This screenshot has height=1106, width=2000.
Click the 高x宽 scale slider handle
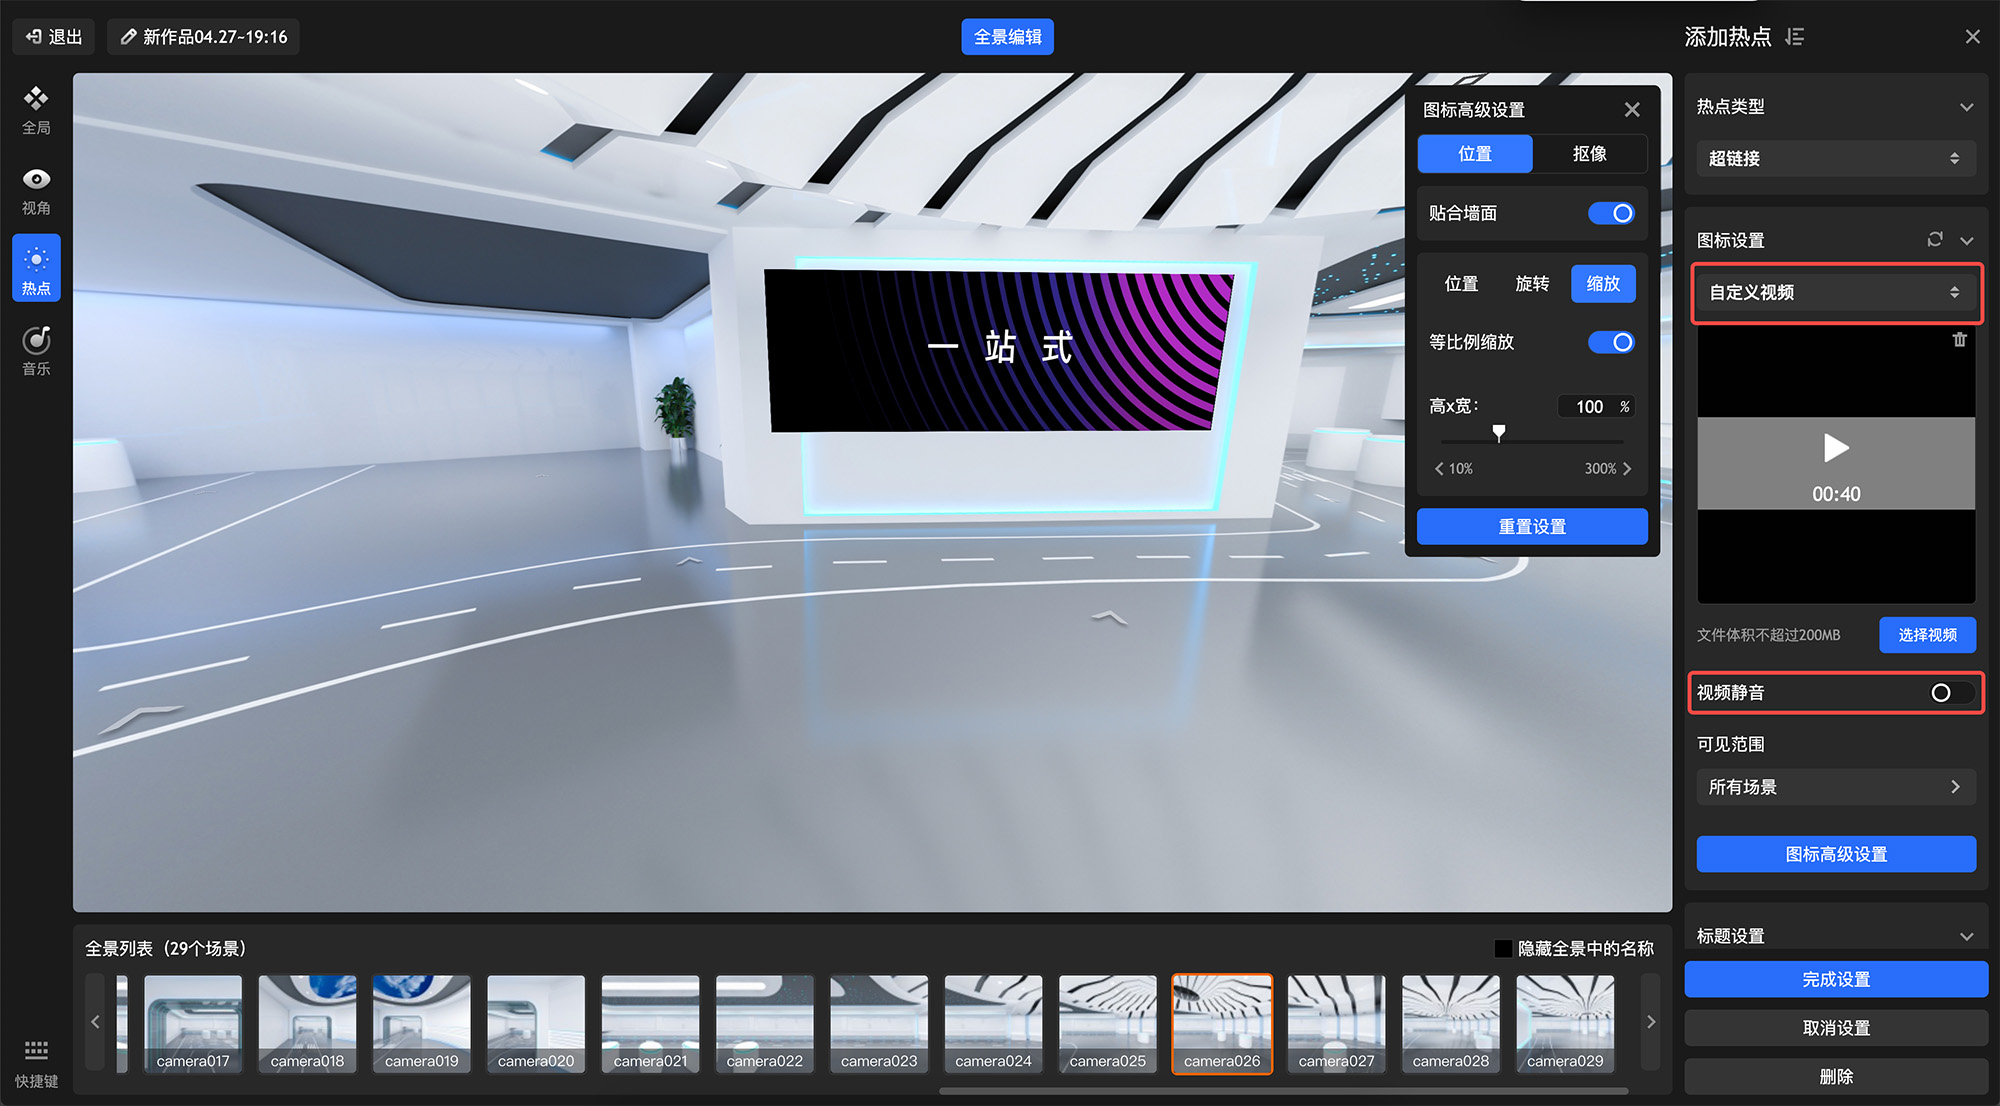[x=1498, y=433]
